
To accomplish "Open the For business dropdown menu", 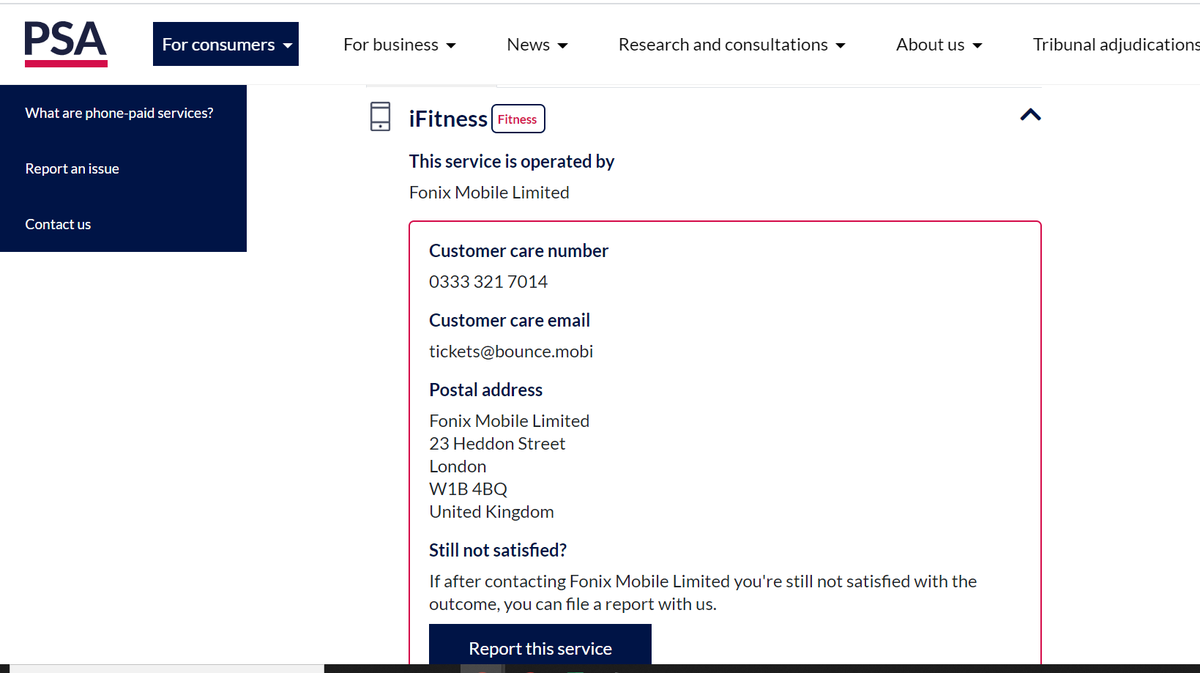I will 399,44.
